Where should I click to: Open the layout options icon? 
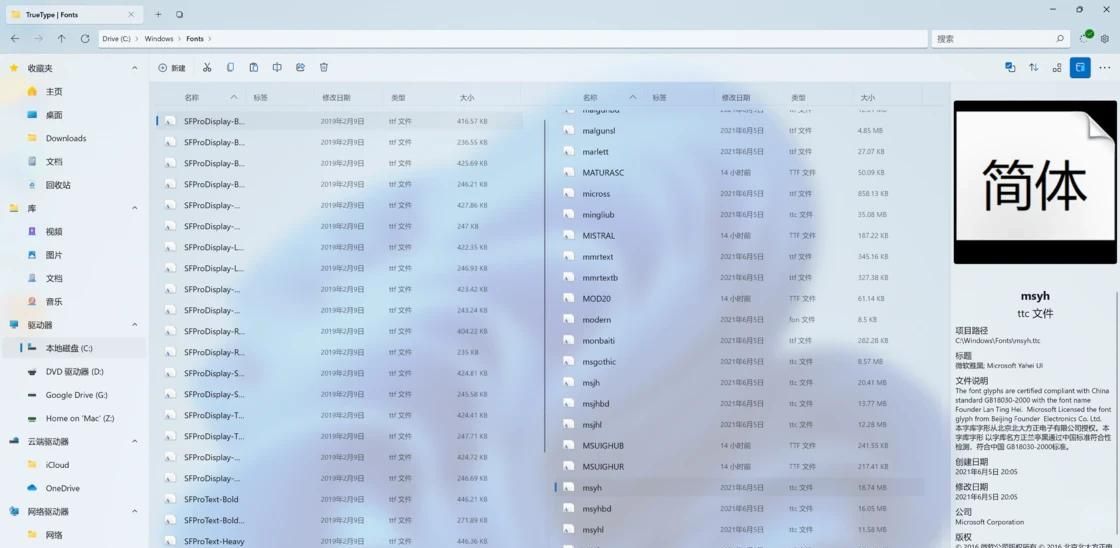pyautogui.click(x=1056, y=67)
